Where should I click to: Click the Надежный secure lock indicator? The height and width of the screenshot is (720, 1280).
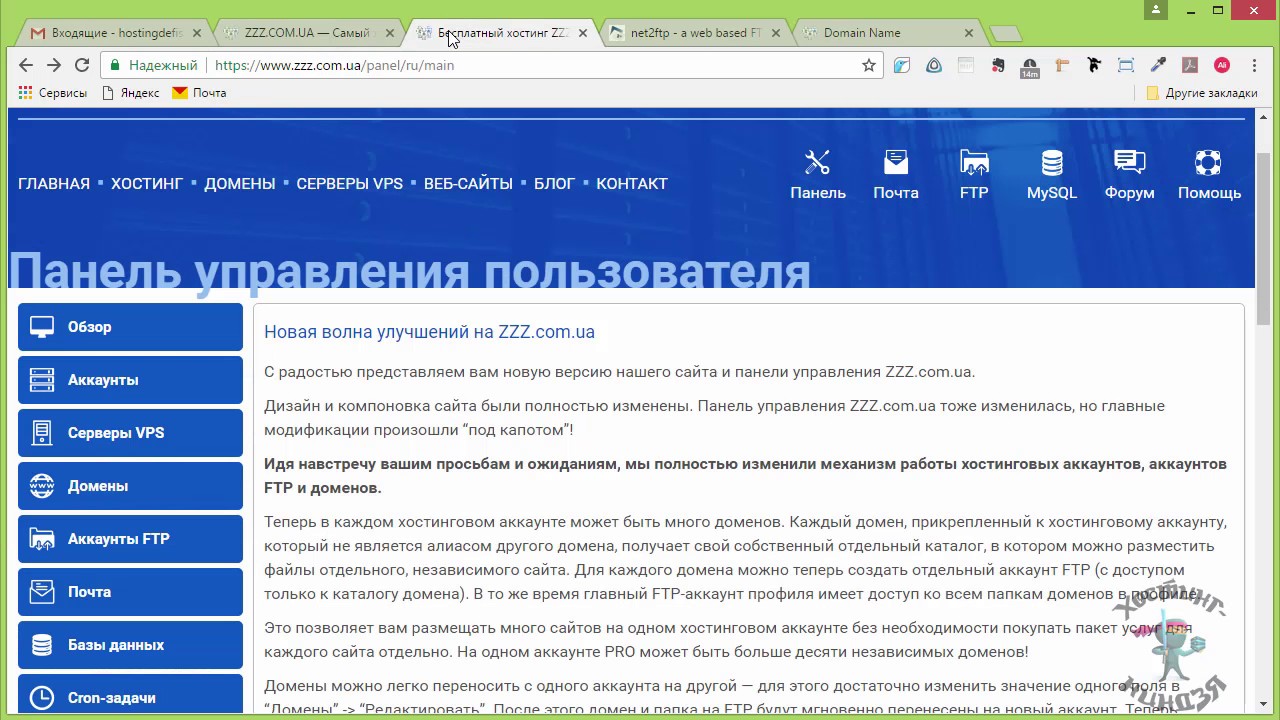[153, 65]
